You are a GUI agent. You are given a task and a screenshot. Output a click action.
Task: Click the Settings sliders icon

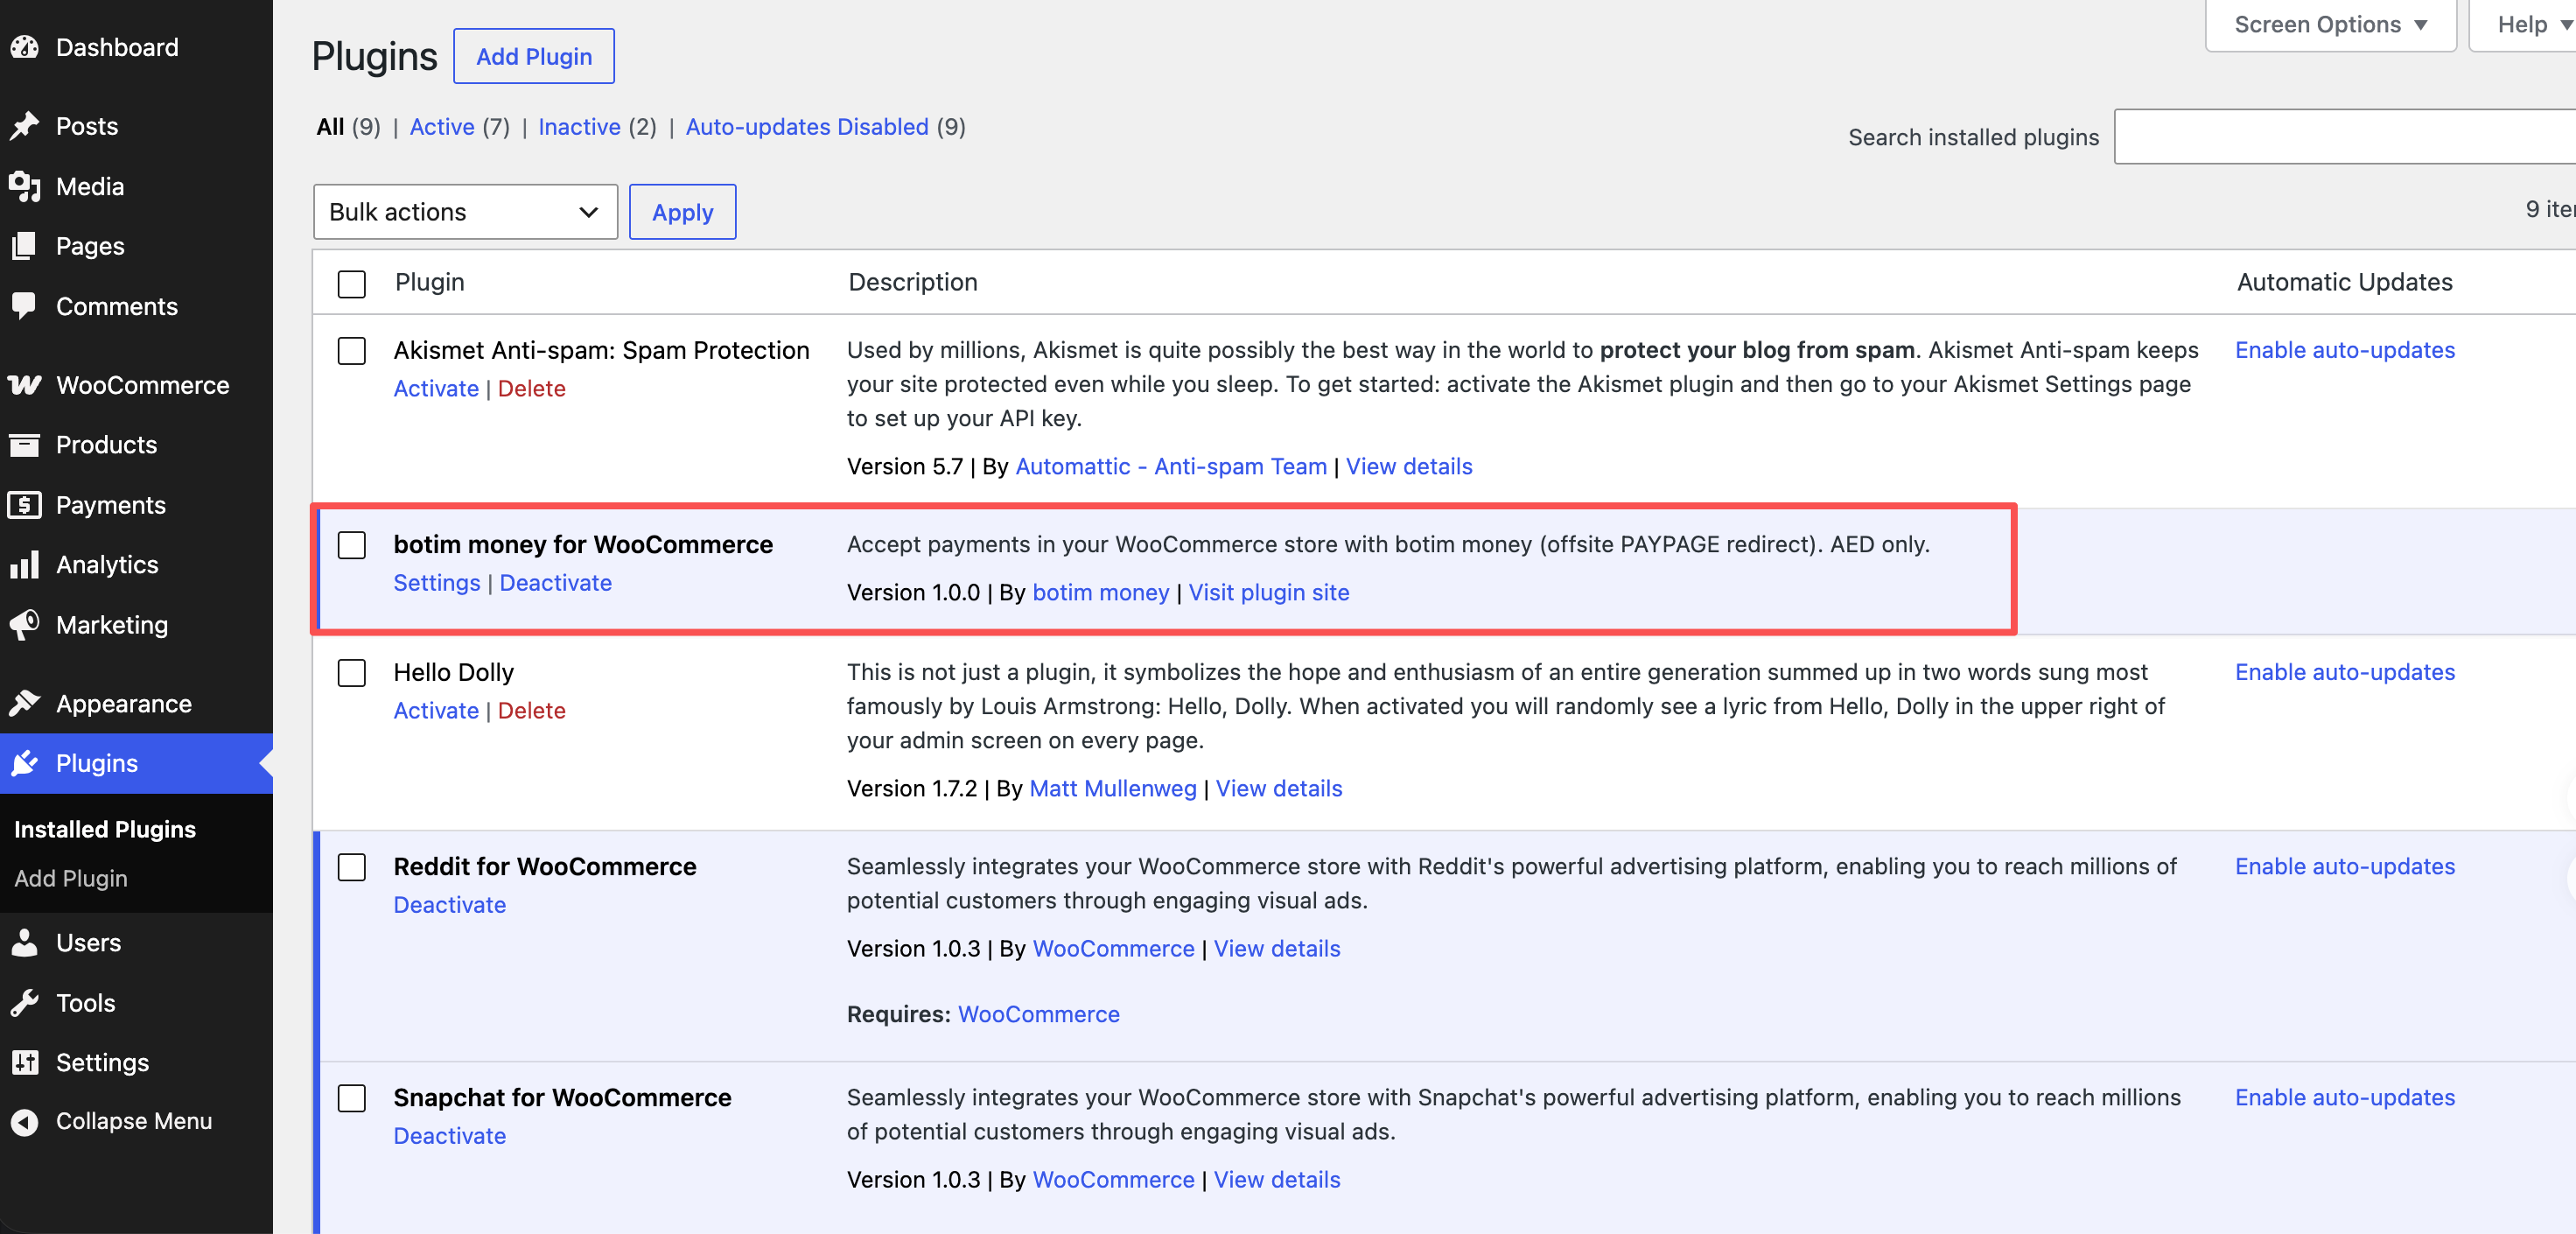coord(25,1062)
